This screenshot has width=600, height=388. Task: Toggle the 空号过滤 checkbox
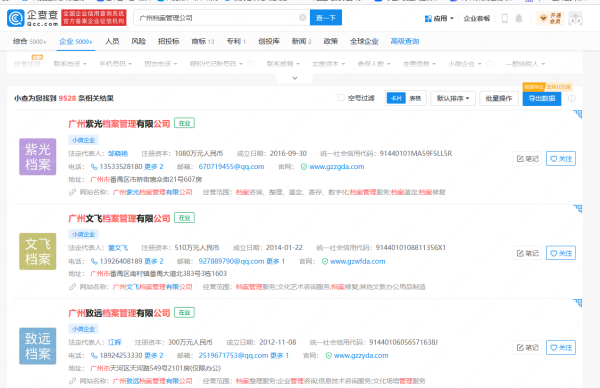click(x=341, y=98)
